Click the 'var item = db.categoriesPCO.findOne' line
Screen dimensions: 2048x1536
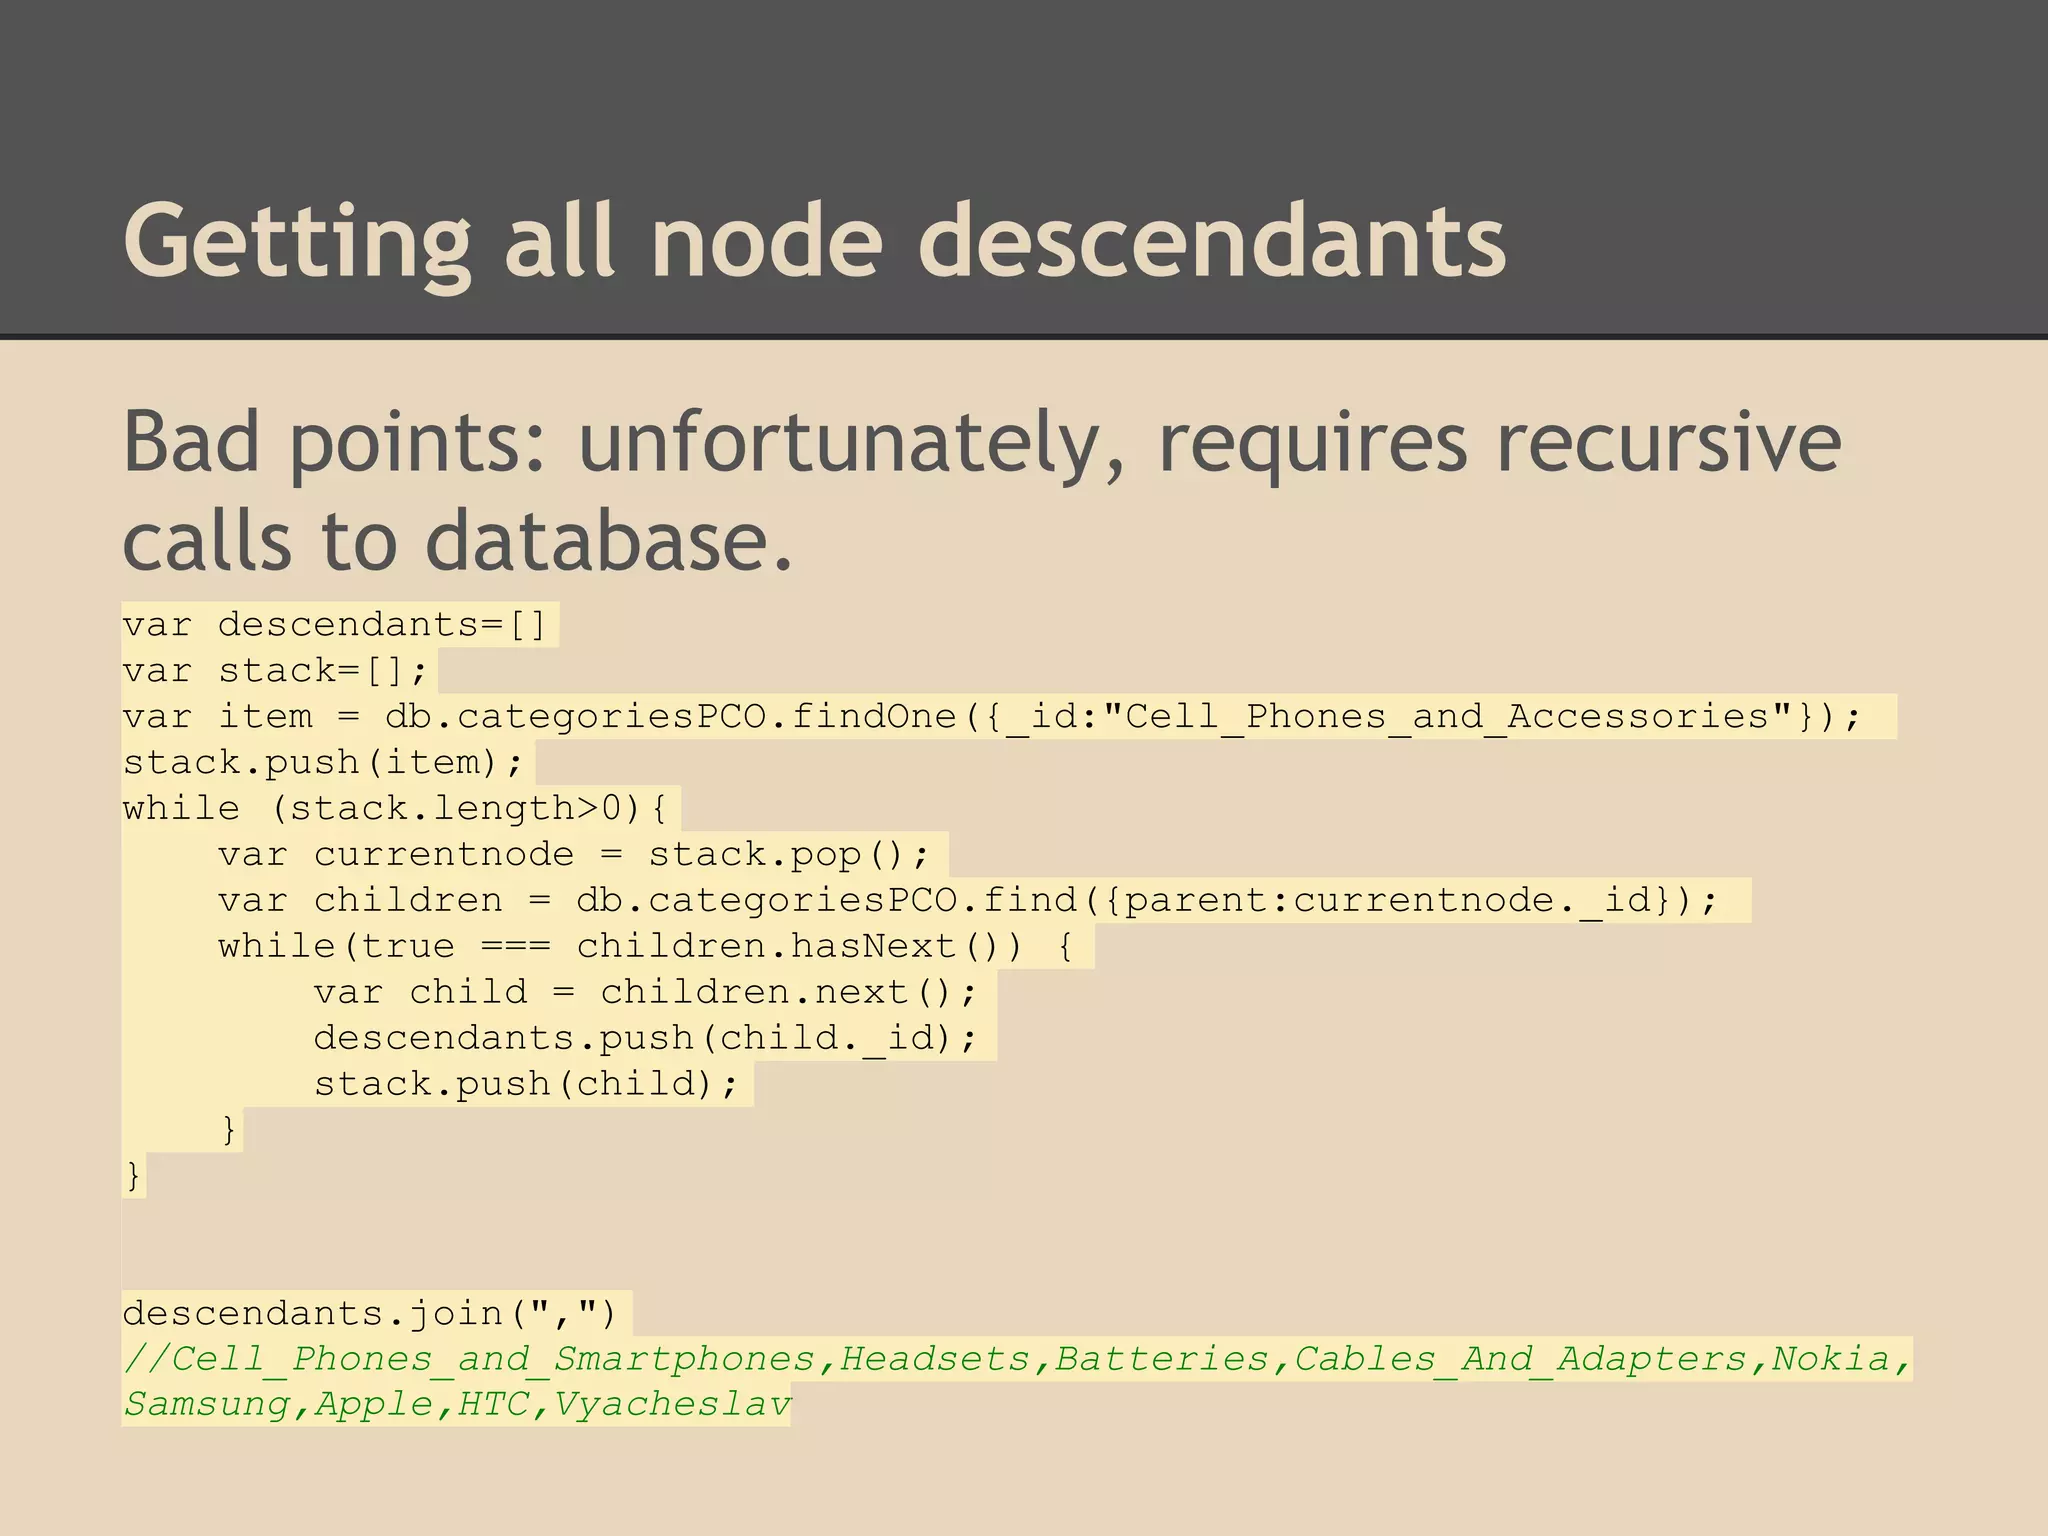coord(992,717)
